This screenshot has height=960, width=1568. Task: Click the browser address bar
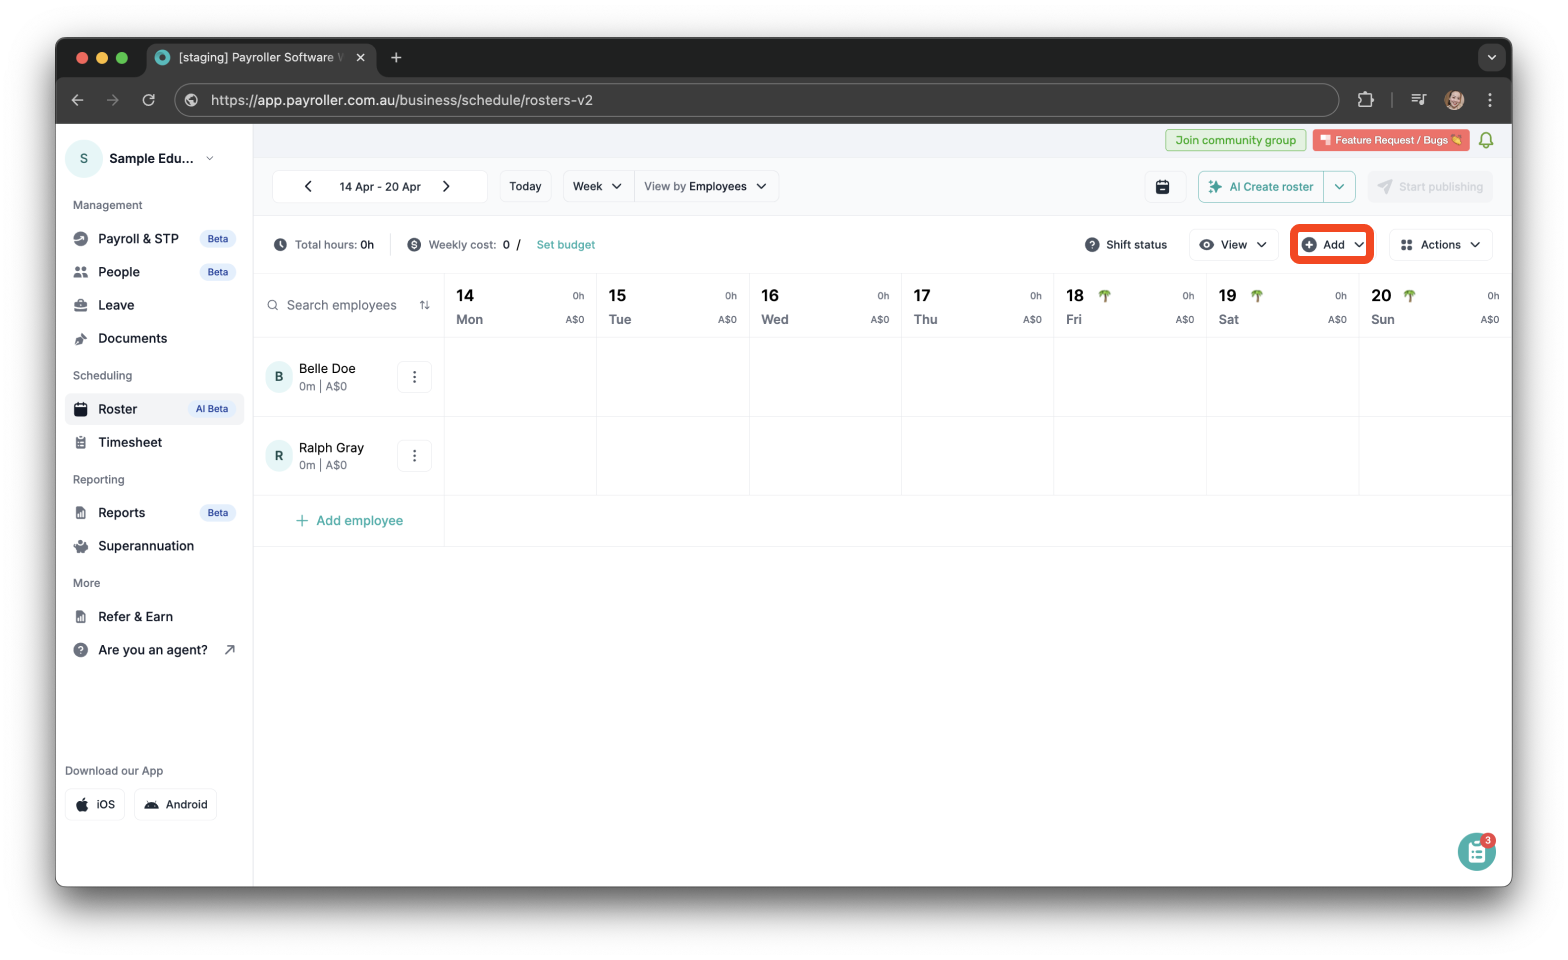(756, 100)
